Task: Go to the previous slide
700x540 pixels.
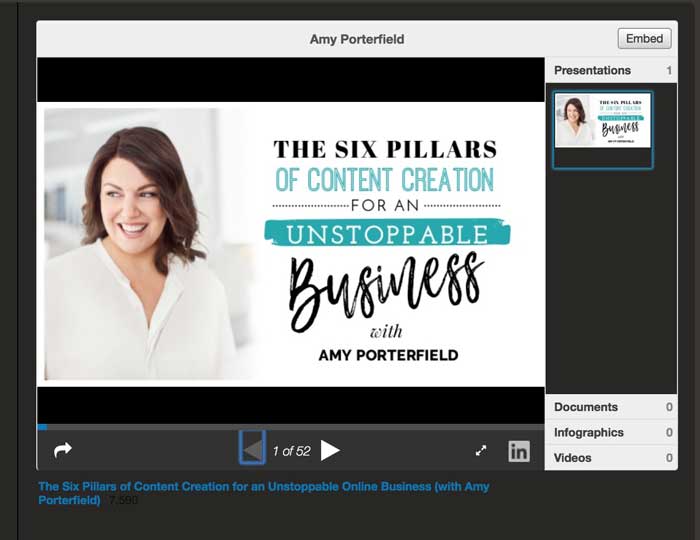Action: pos(253,448)
